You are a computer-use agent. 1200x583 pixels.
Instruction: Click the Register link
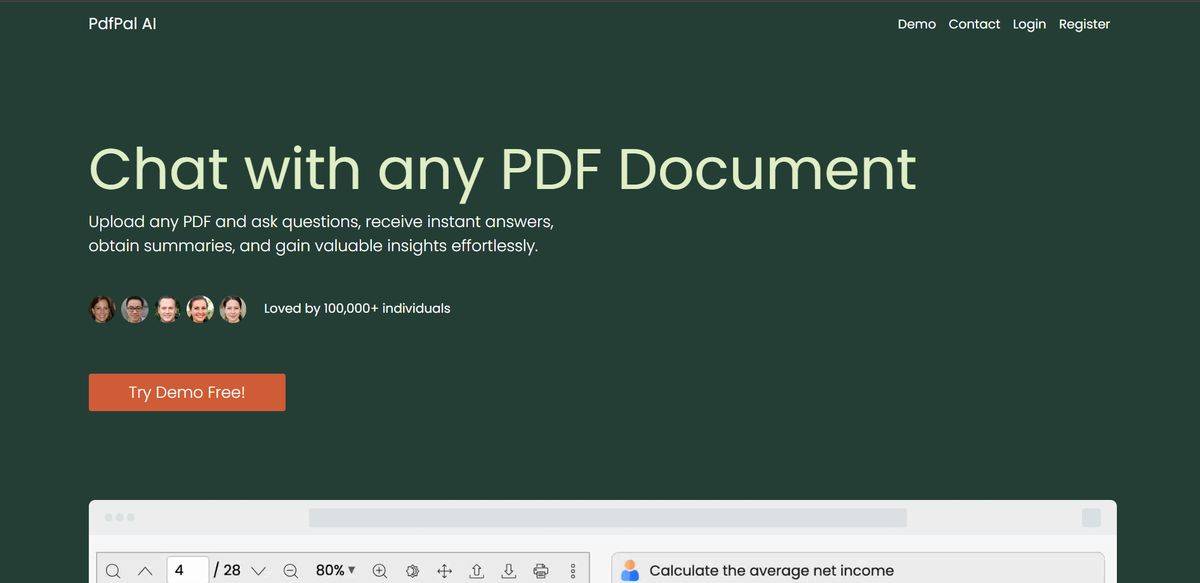click(x=1084, y=24)
